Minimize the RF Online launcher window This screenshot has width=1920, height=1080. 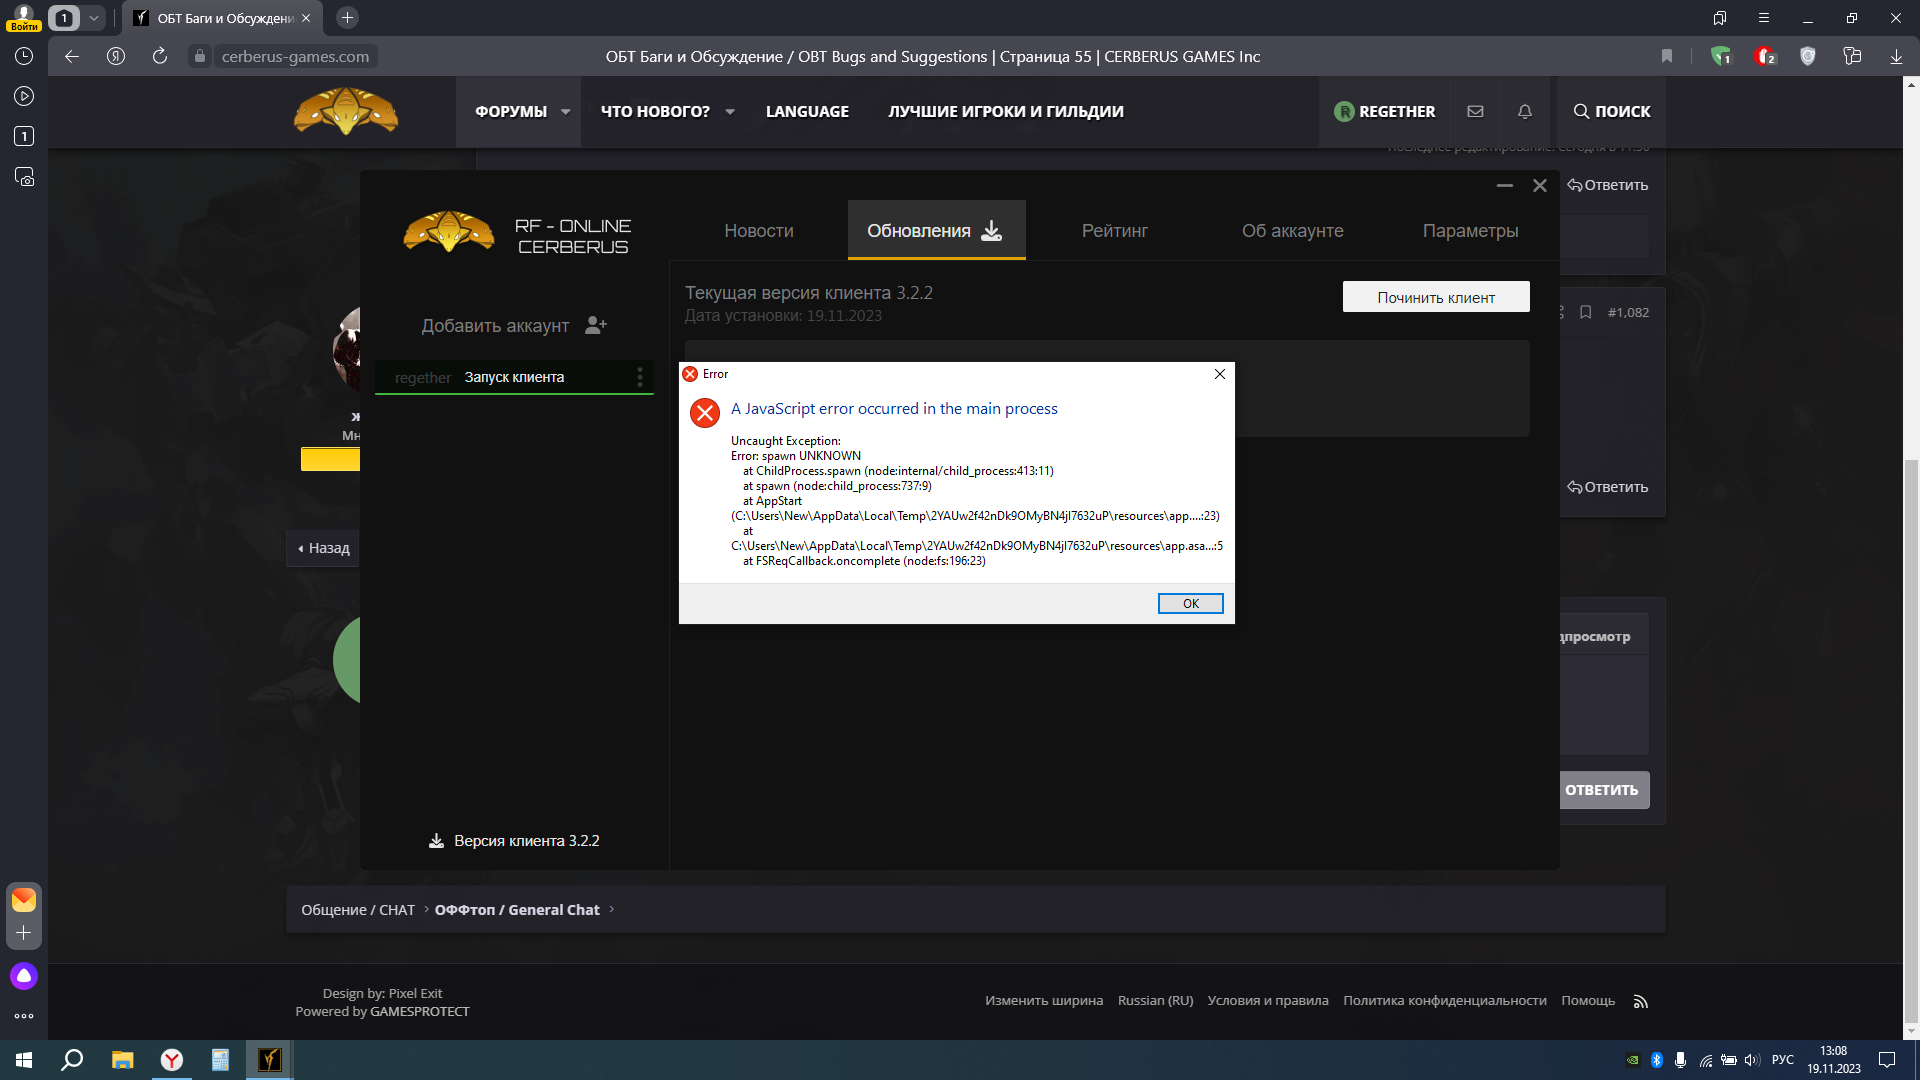[x=1504, y=186]
